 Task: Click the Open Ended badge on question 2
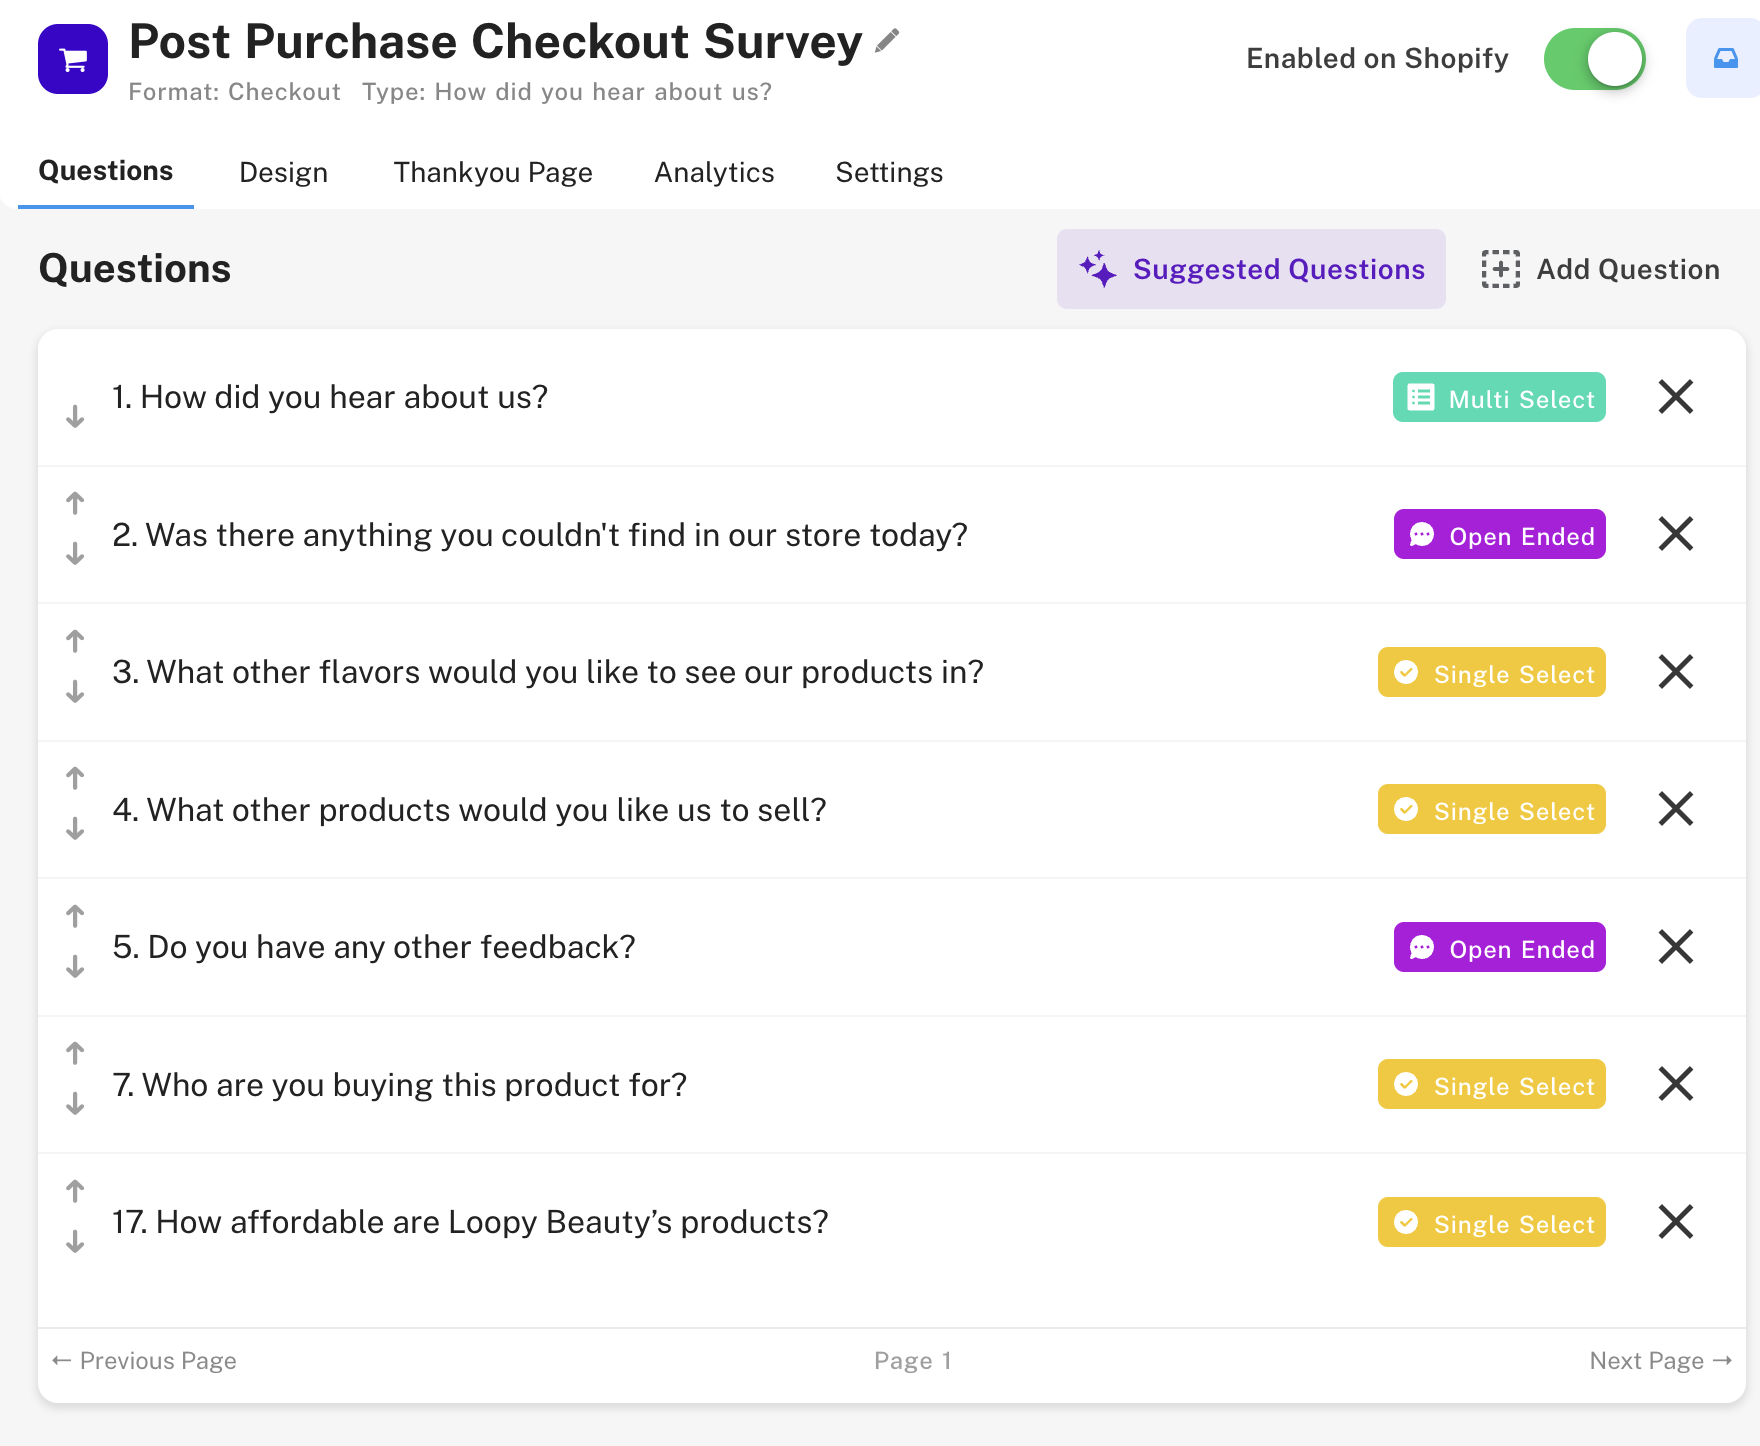1499,535
